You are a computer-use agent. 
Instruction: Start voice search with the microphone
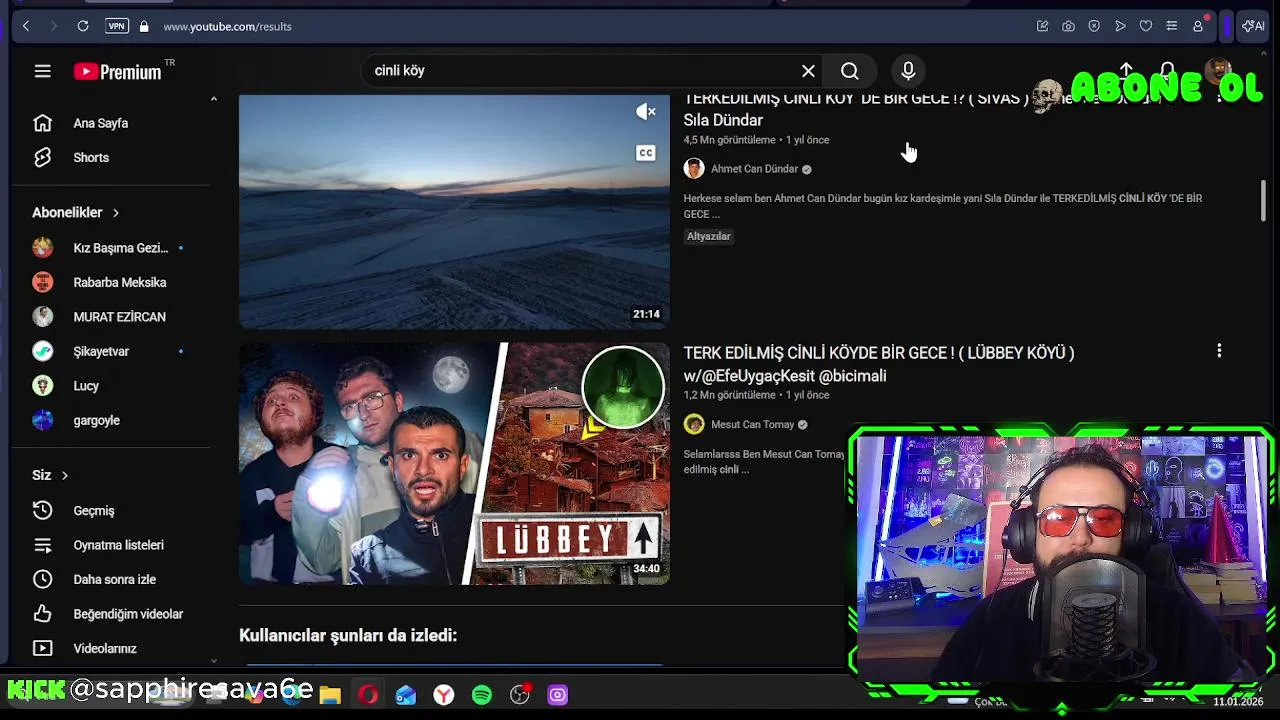click(908, 71)
